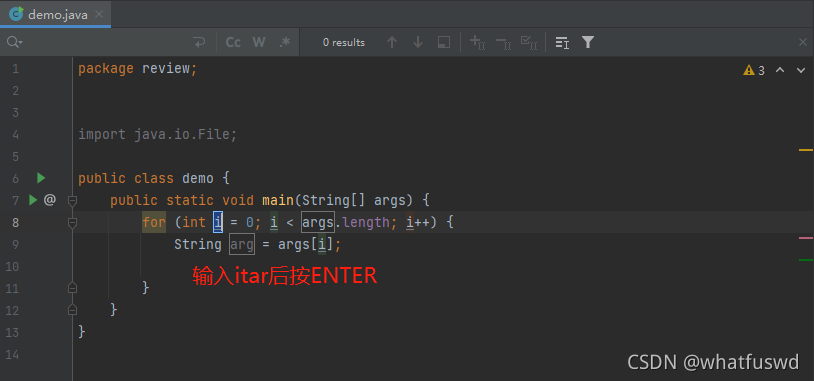Toggle Match Case (Cc) option

point(233,43)
